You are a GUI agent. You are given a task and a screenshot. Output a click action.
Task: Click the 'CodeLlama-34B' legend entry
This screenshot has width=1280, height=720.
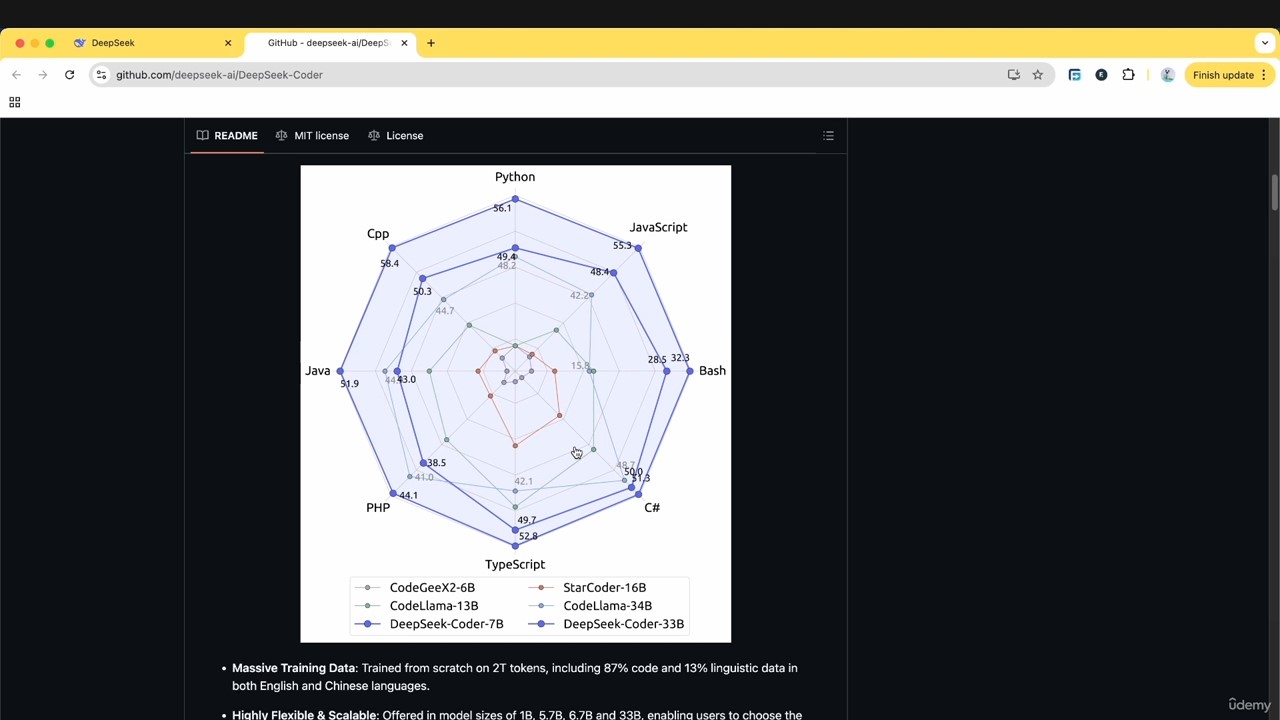[x=607, y=606]
